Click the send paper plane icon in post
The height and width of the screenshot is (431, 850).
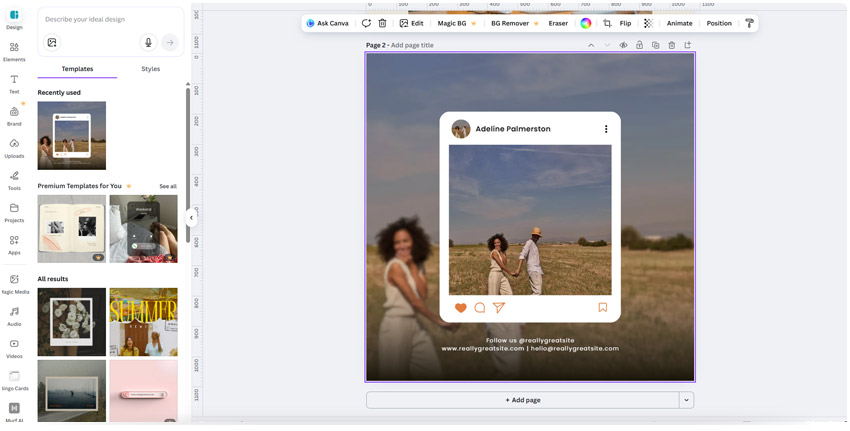(x=499, y=308)
